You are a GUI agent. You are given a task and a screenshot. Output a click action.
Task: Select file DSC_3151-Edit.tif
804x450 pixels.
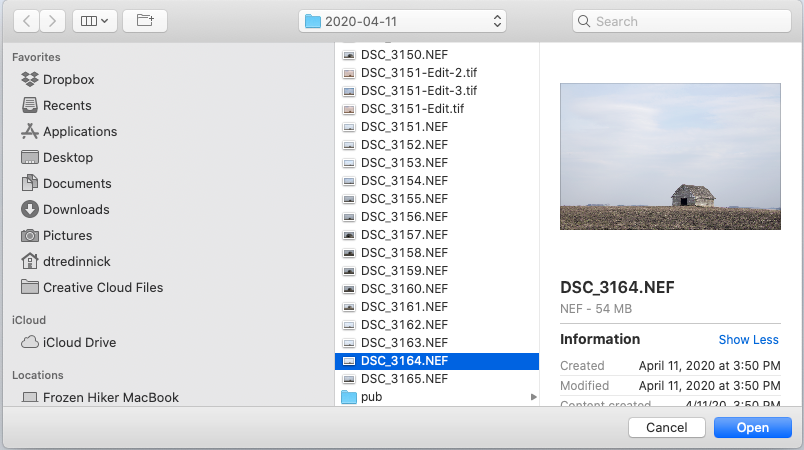point(437,109)
